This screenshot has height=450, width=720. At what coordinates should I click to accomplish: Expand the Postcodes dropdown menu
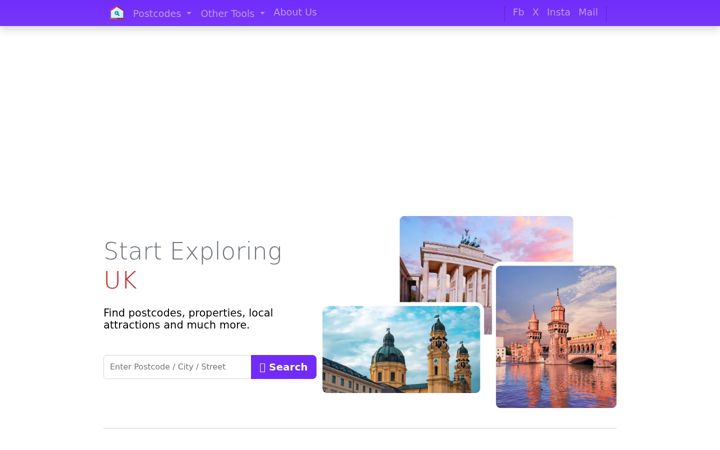tap(162, 13)
